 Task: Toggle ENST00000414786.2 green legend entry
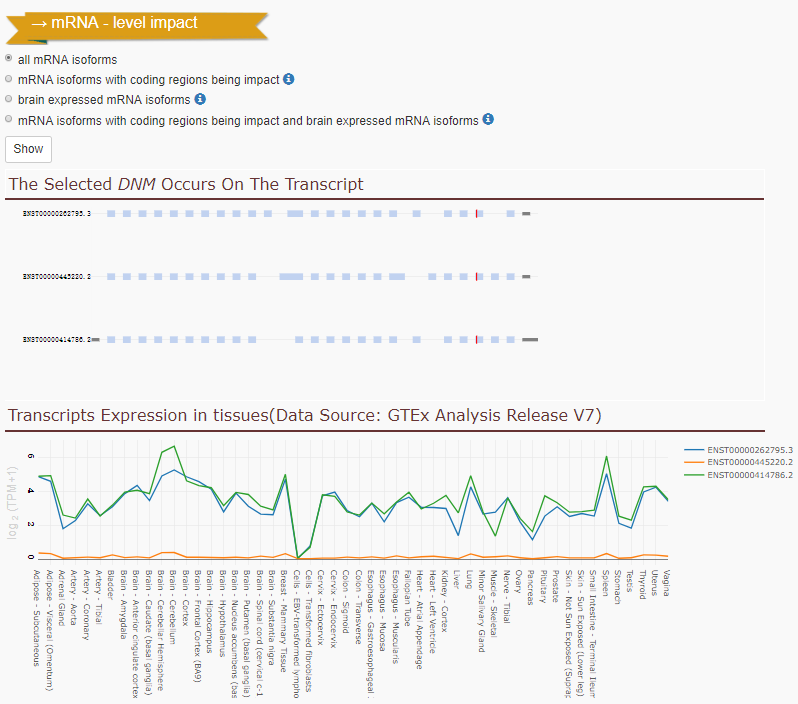pyautogui.click(x=738, y=475)
